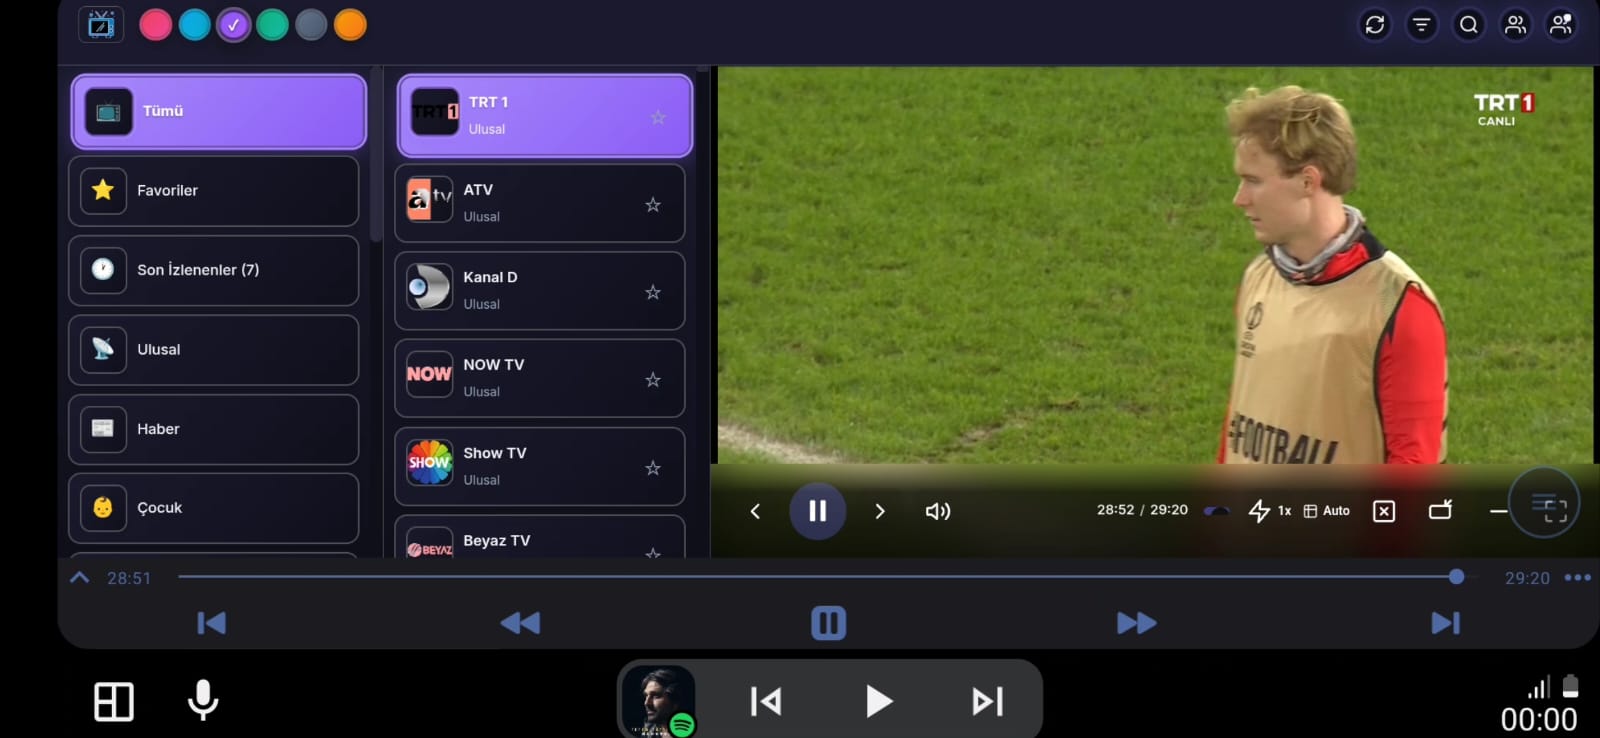Open the Auto quality selector
Screen dimensions: 1600x738
[x=1327, y=511]
